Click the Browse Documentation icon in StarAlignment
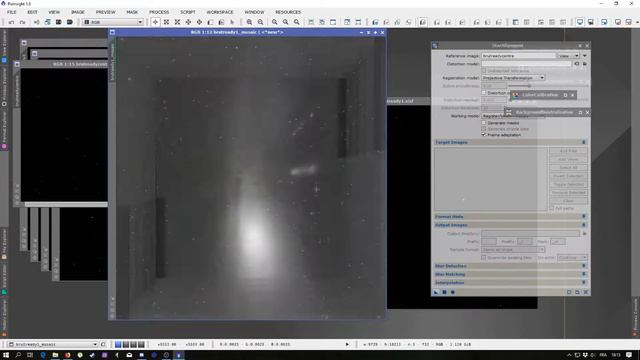The image size is (640, 360). tap(577, 292)
